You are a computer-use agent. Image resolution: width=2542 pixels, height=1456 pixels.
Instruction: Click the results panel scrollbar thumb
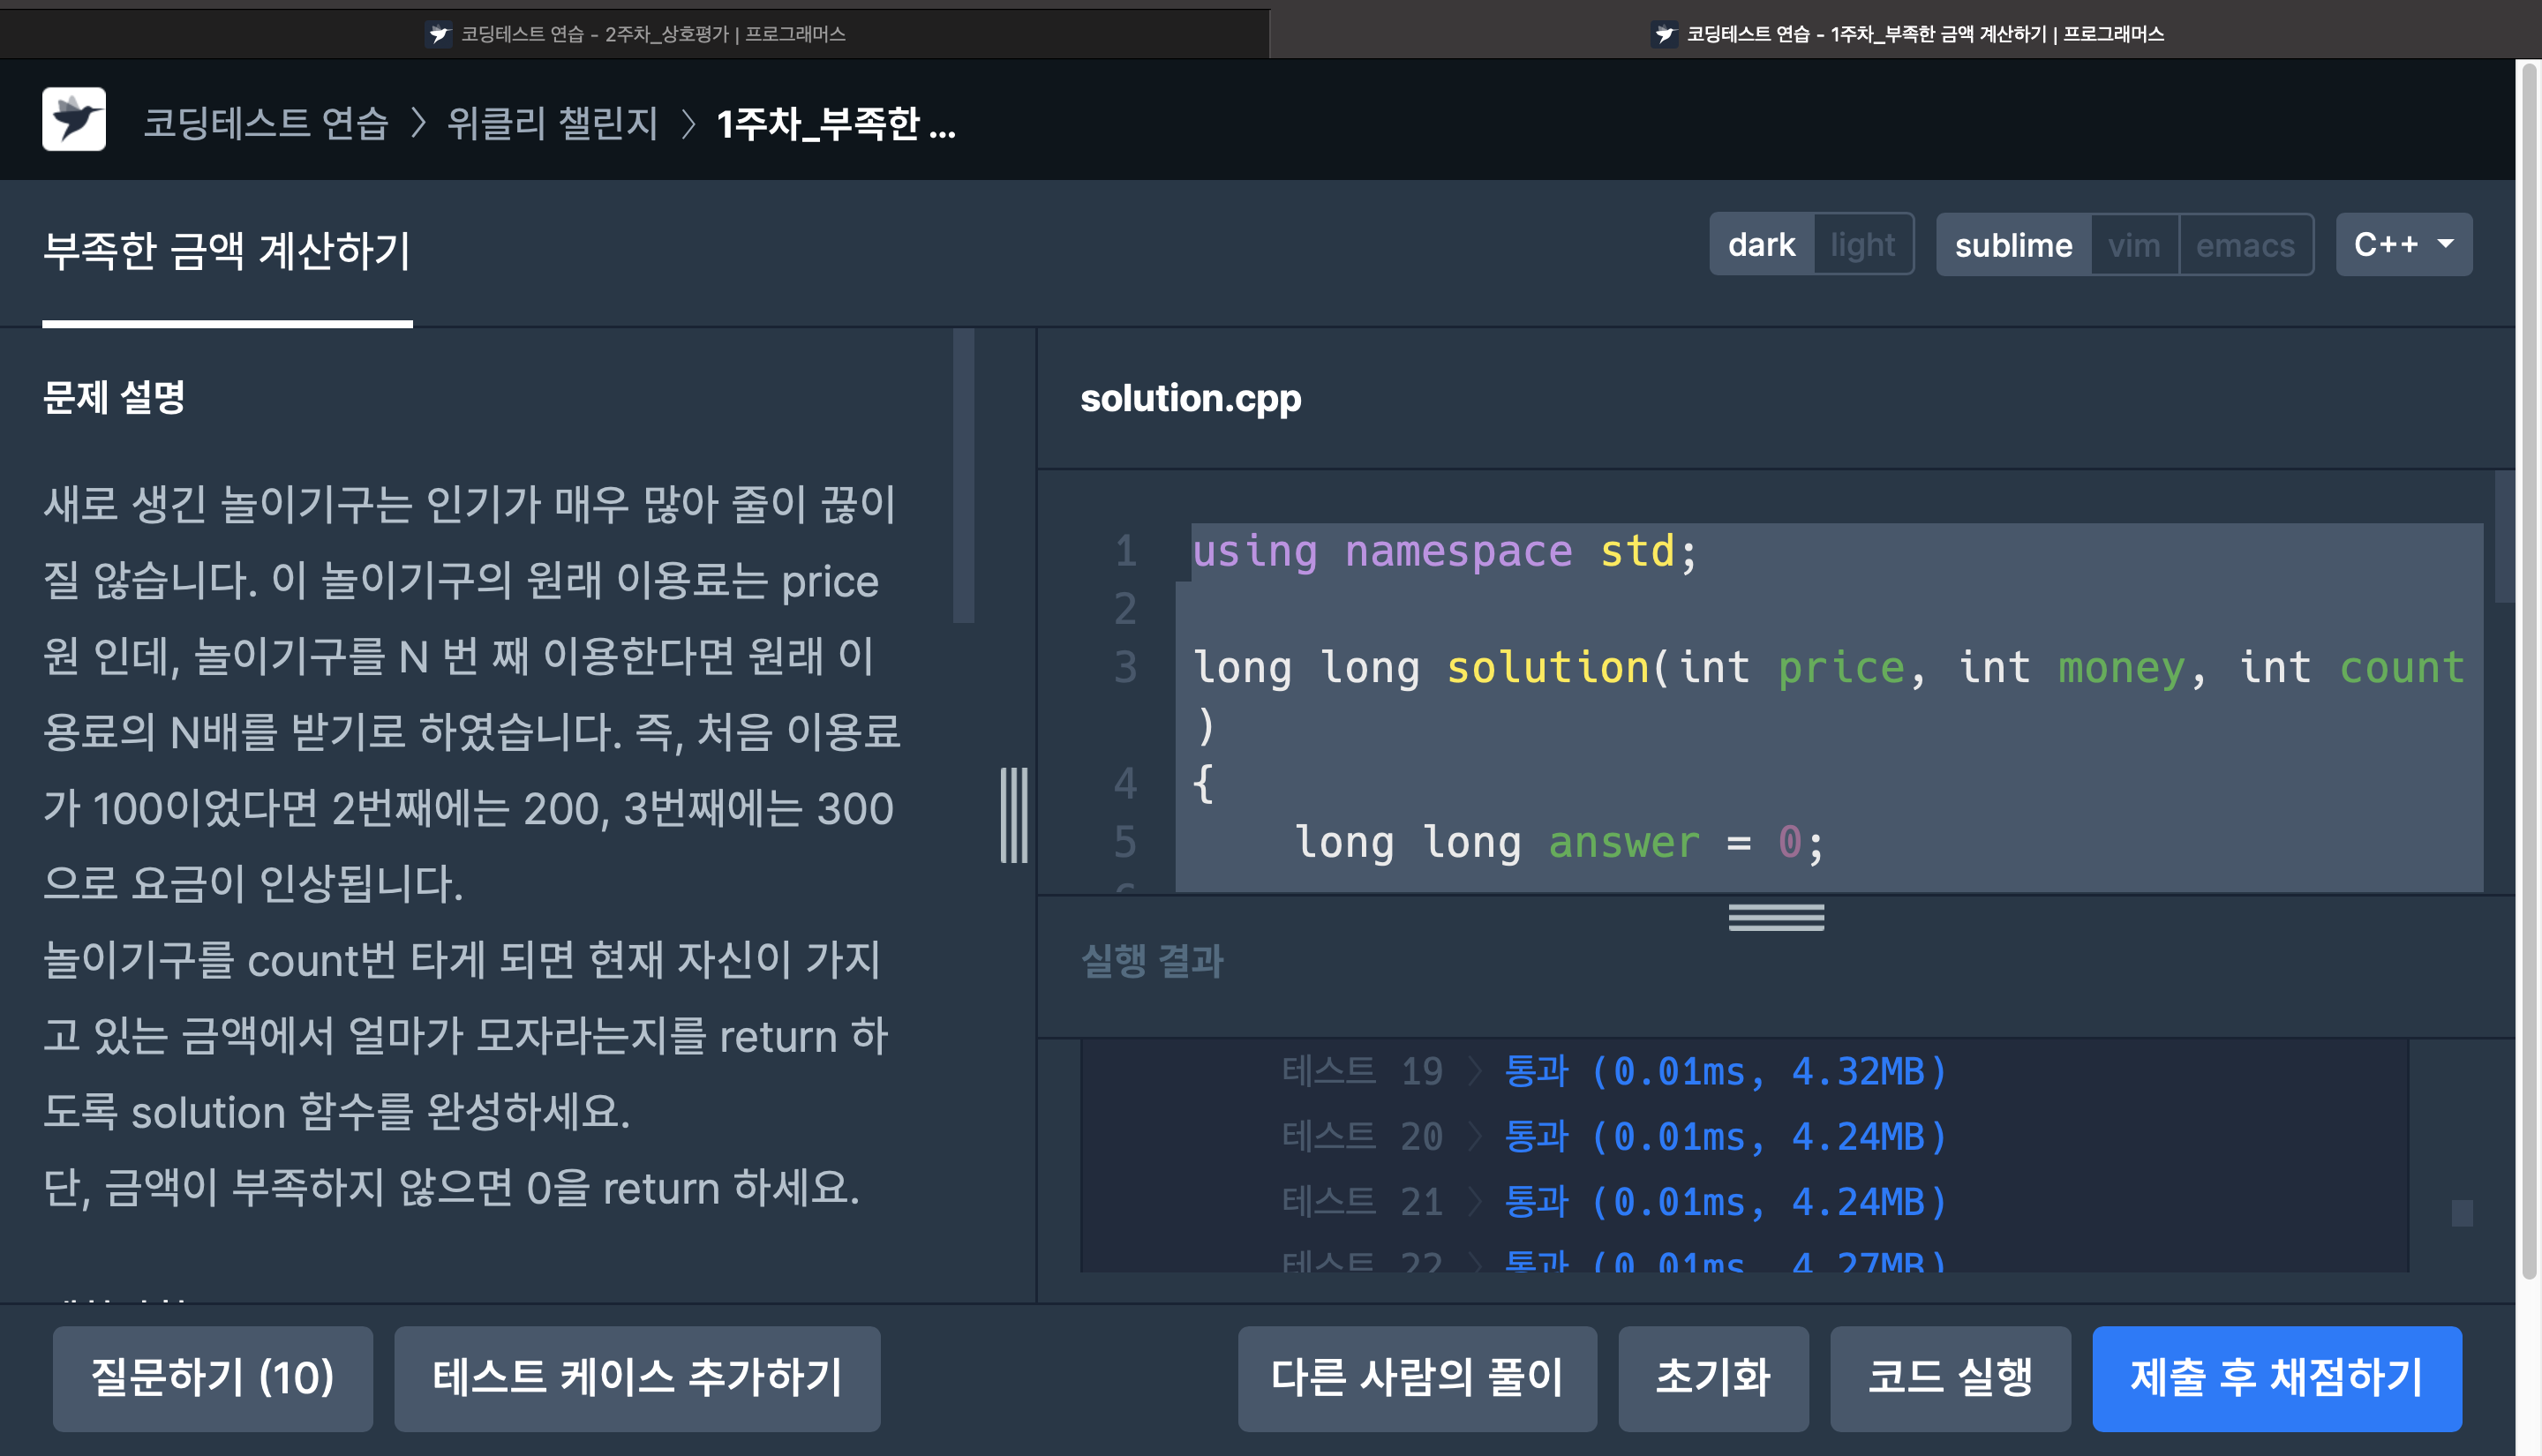pos(2461,1213)
